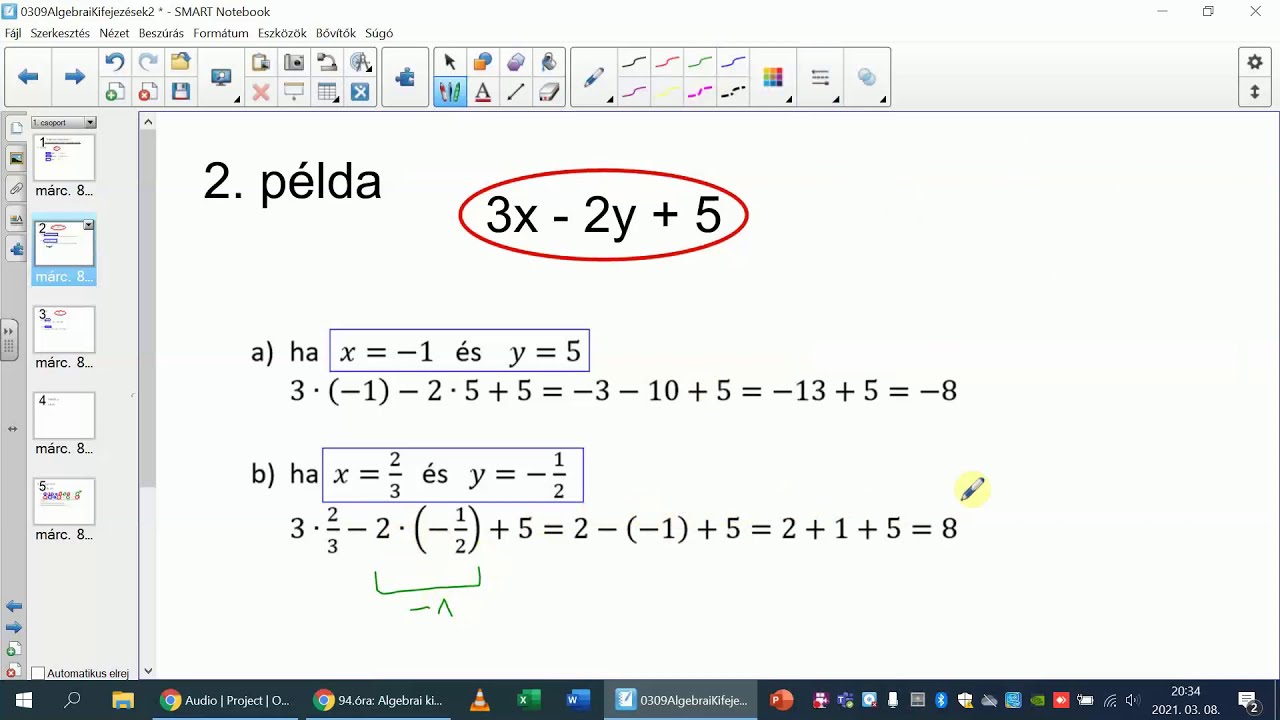This screenshot has width=1280, height=720.
Task: Select page 3 thumbnail
Action: click(x=64, y=330)
